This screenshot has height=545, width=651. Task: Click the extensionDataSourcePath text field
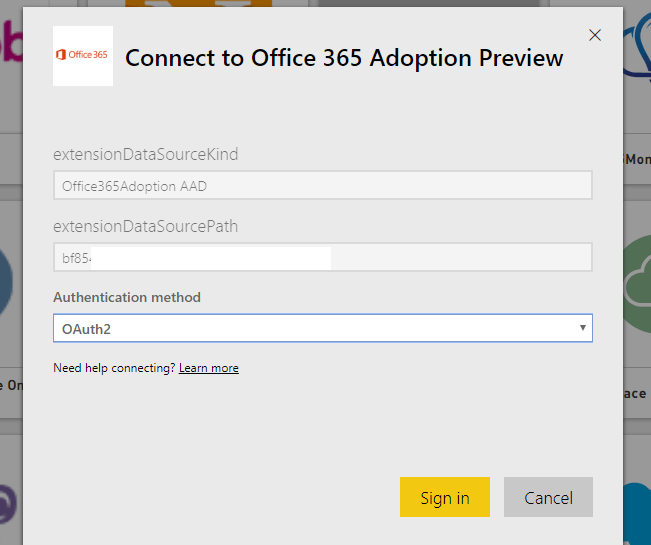[322, 257]
